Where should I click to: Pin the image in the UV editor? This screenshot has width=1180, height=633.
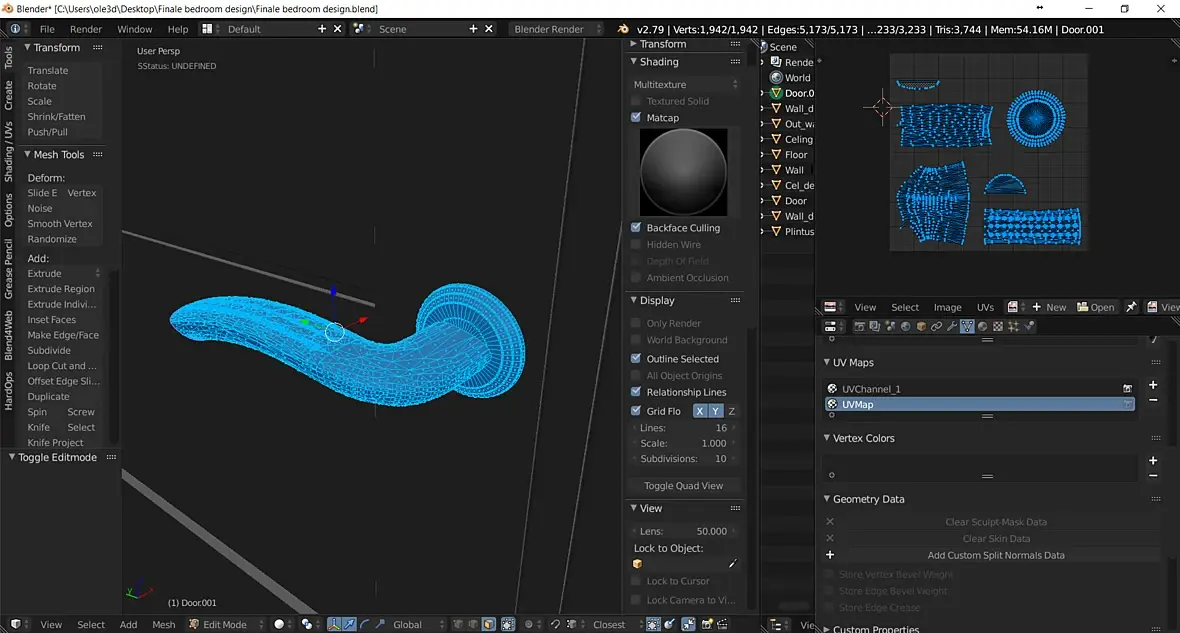1131,307
